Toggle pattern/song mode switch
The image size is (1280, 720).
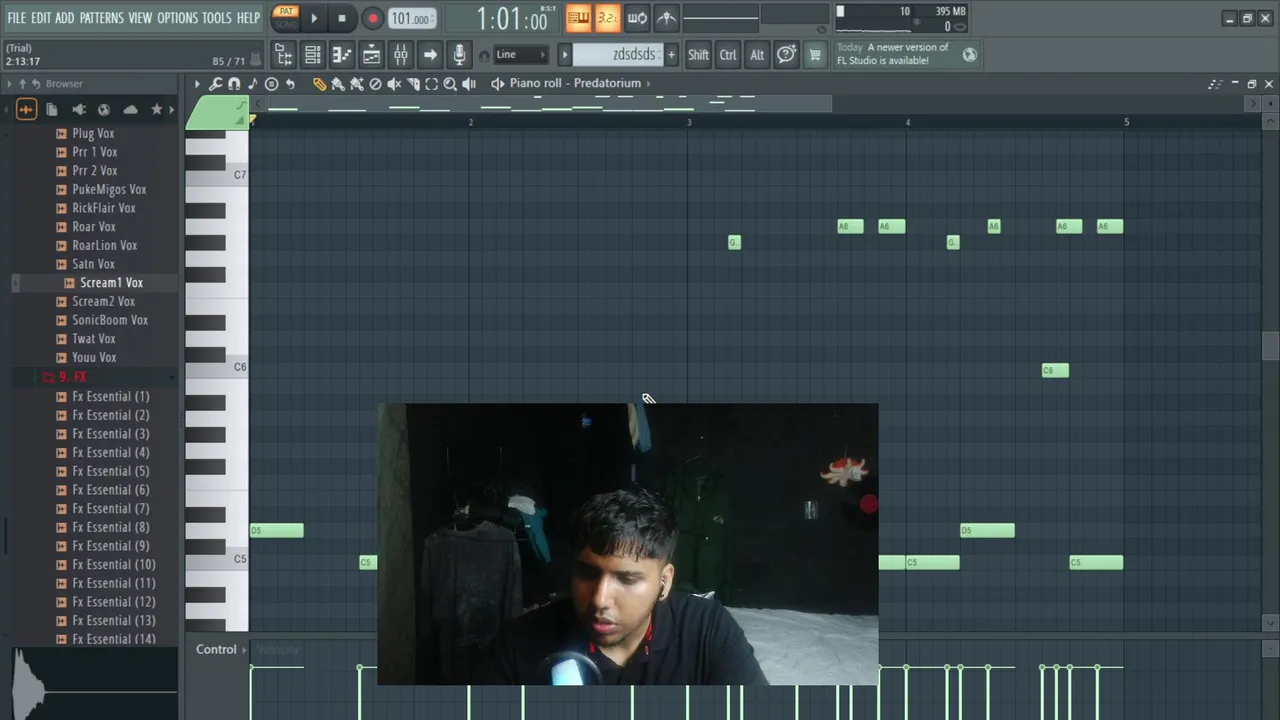pos(286,17)
